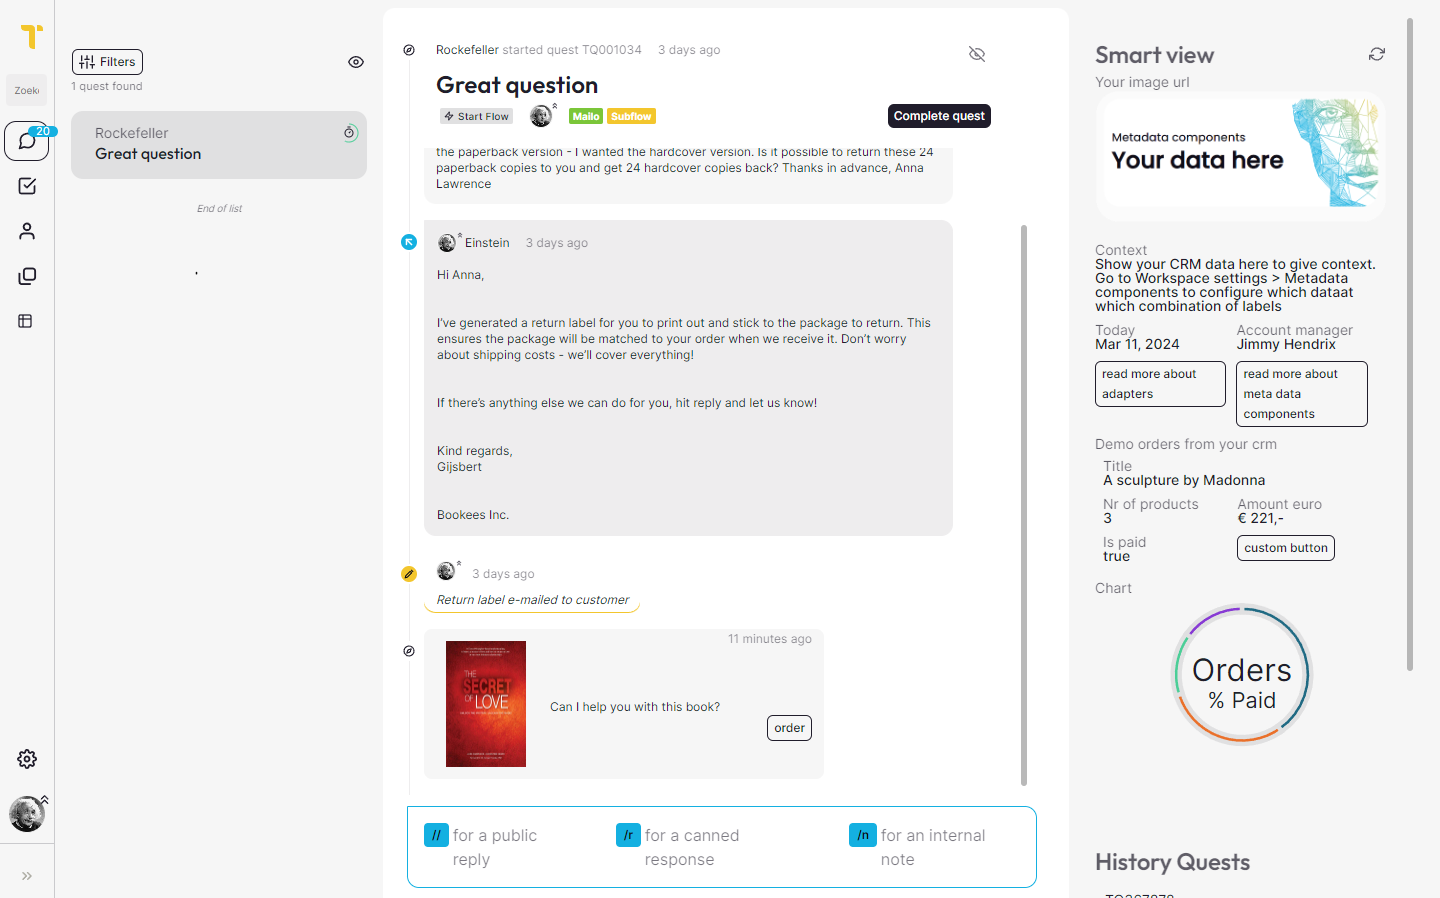Open the tasks checklist icon in sidebar

(27, 186)
